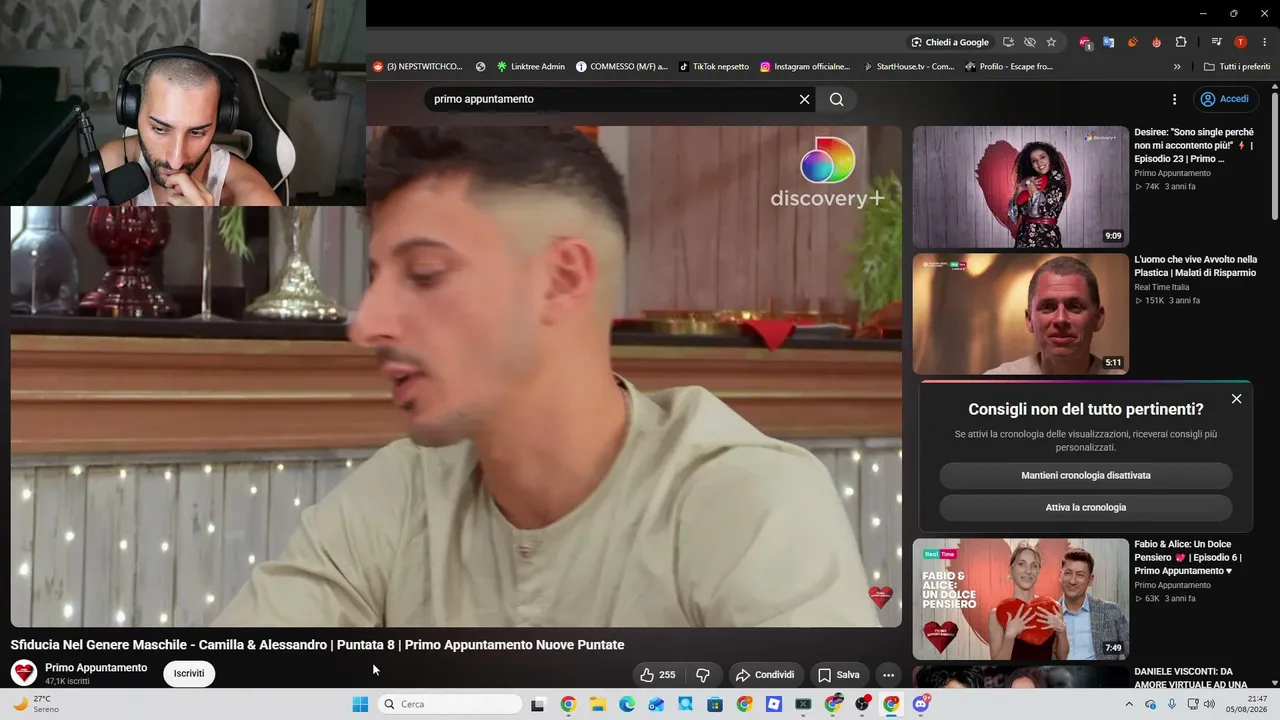Open Task View on the taskbar
Viewport: 1280px width, 720px height.
click(538, 704)
